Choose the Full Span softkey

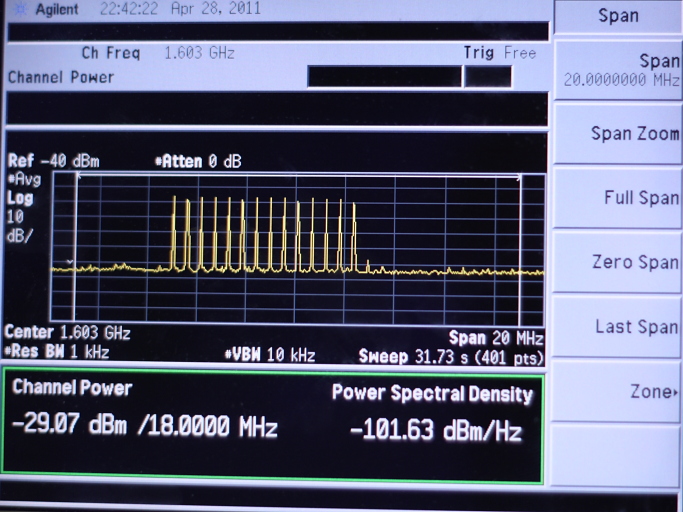[617, 198]
